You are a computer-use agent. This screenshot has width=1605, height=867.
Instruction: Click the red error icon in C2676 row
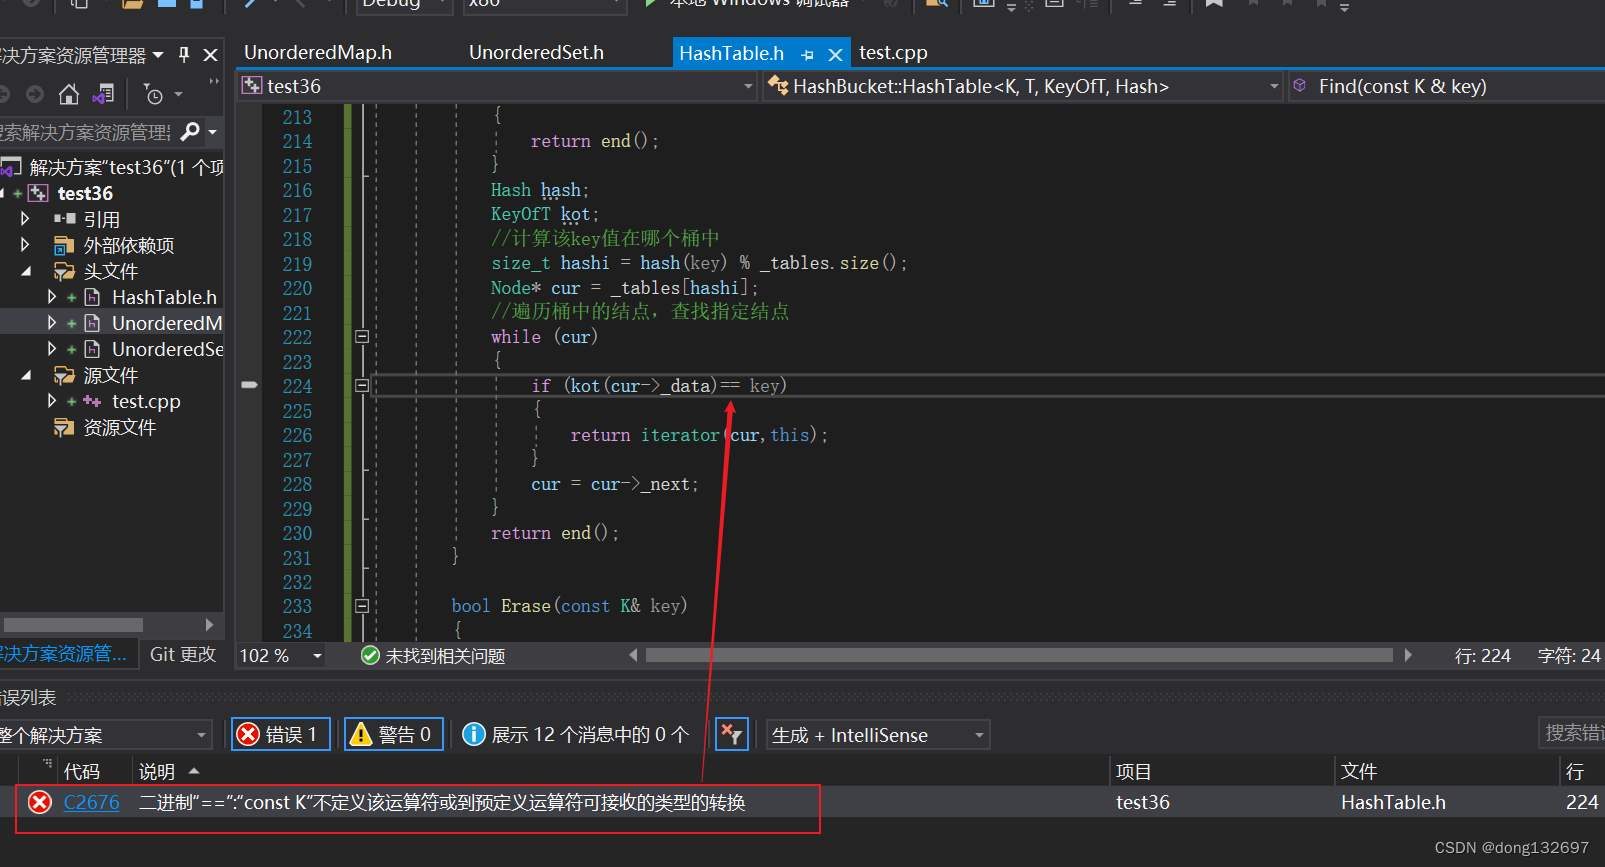pos(40,802)
